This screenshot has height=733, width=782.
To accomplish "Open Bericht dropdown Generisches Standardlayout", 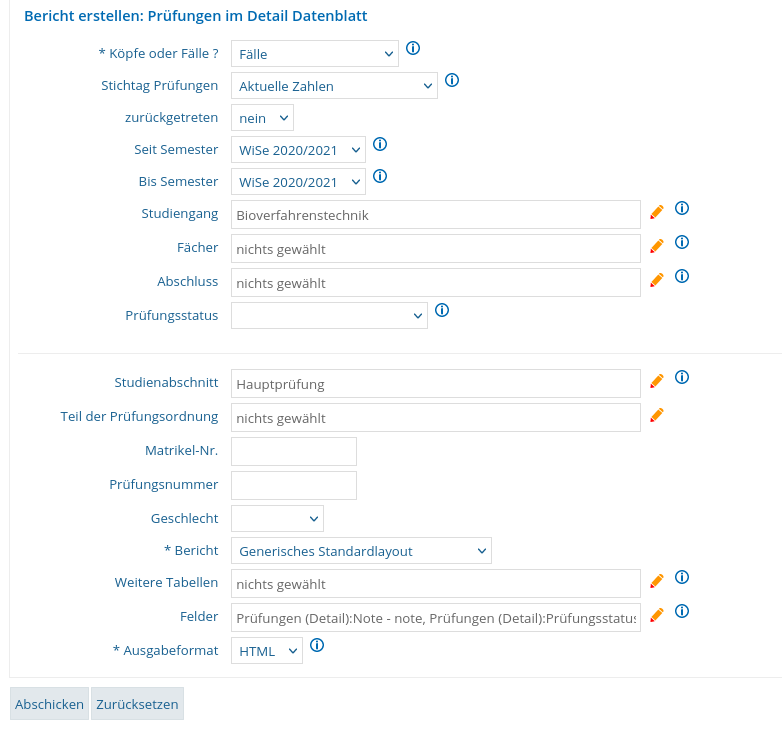I will click(x=361, y=550).
